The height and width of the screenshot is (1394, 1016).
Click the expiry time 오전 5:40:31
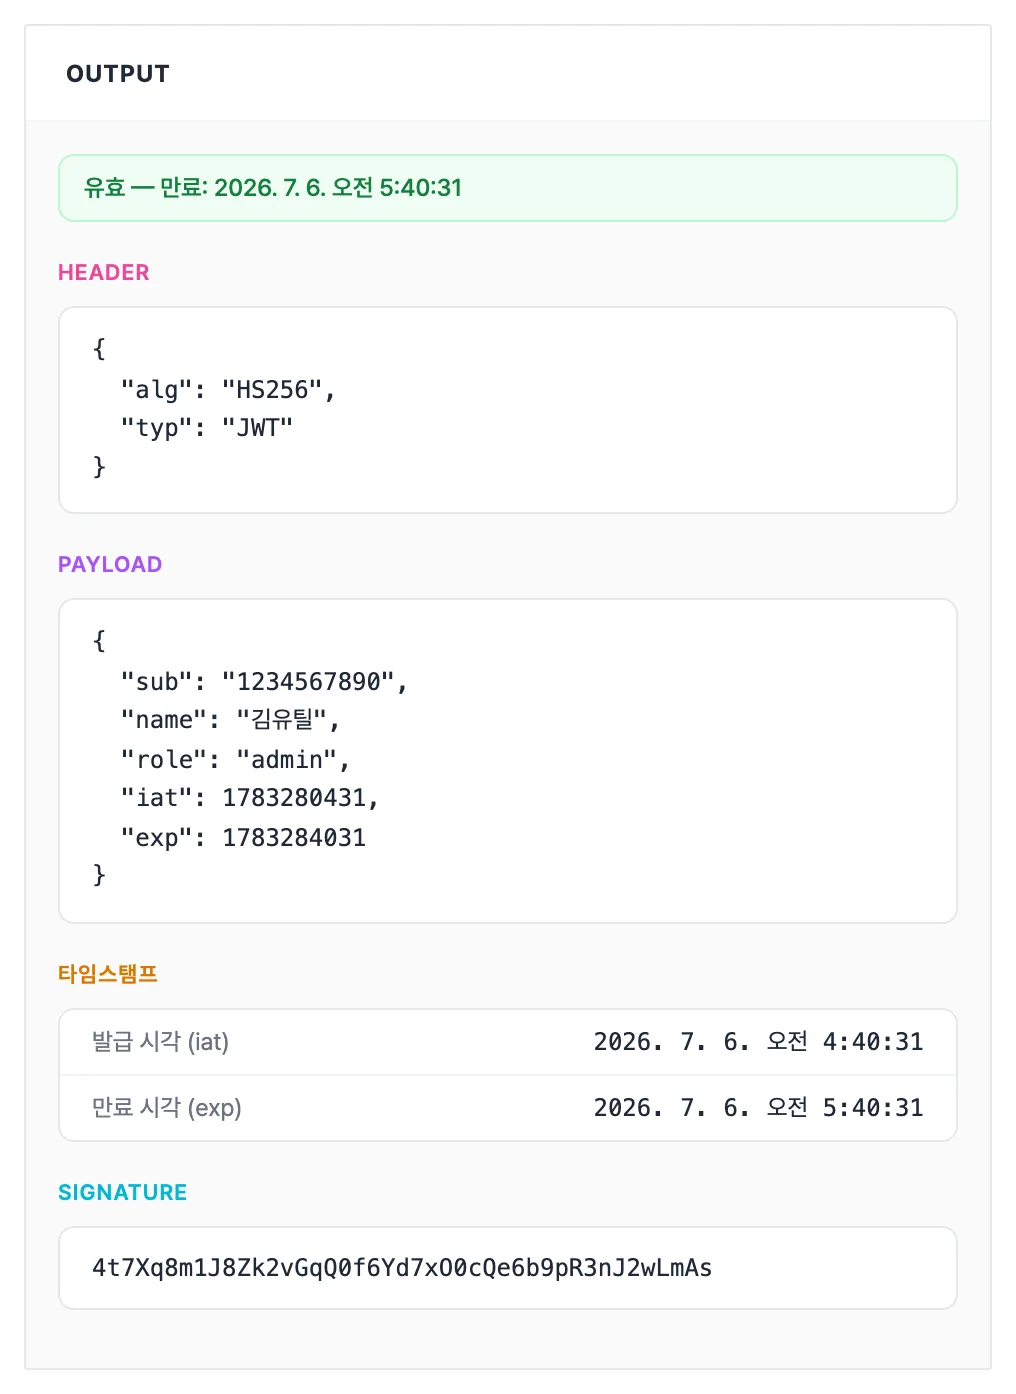coord(844,1108)
